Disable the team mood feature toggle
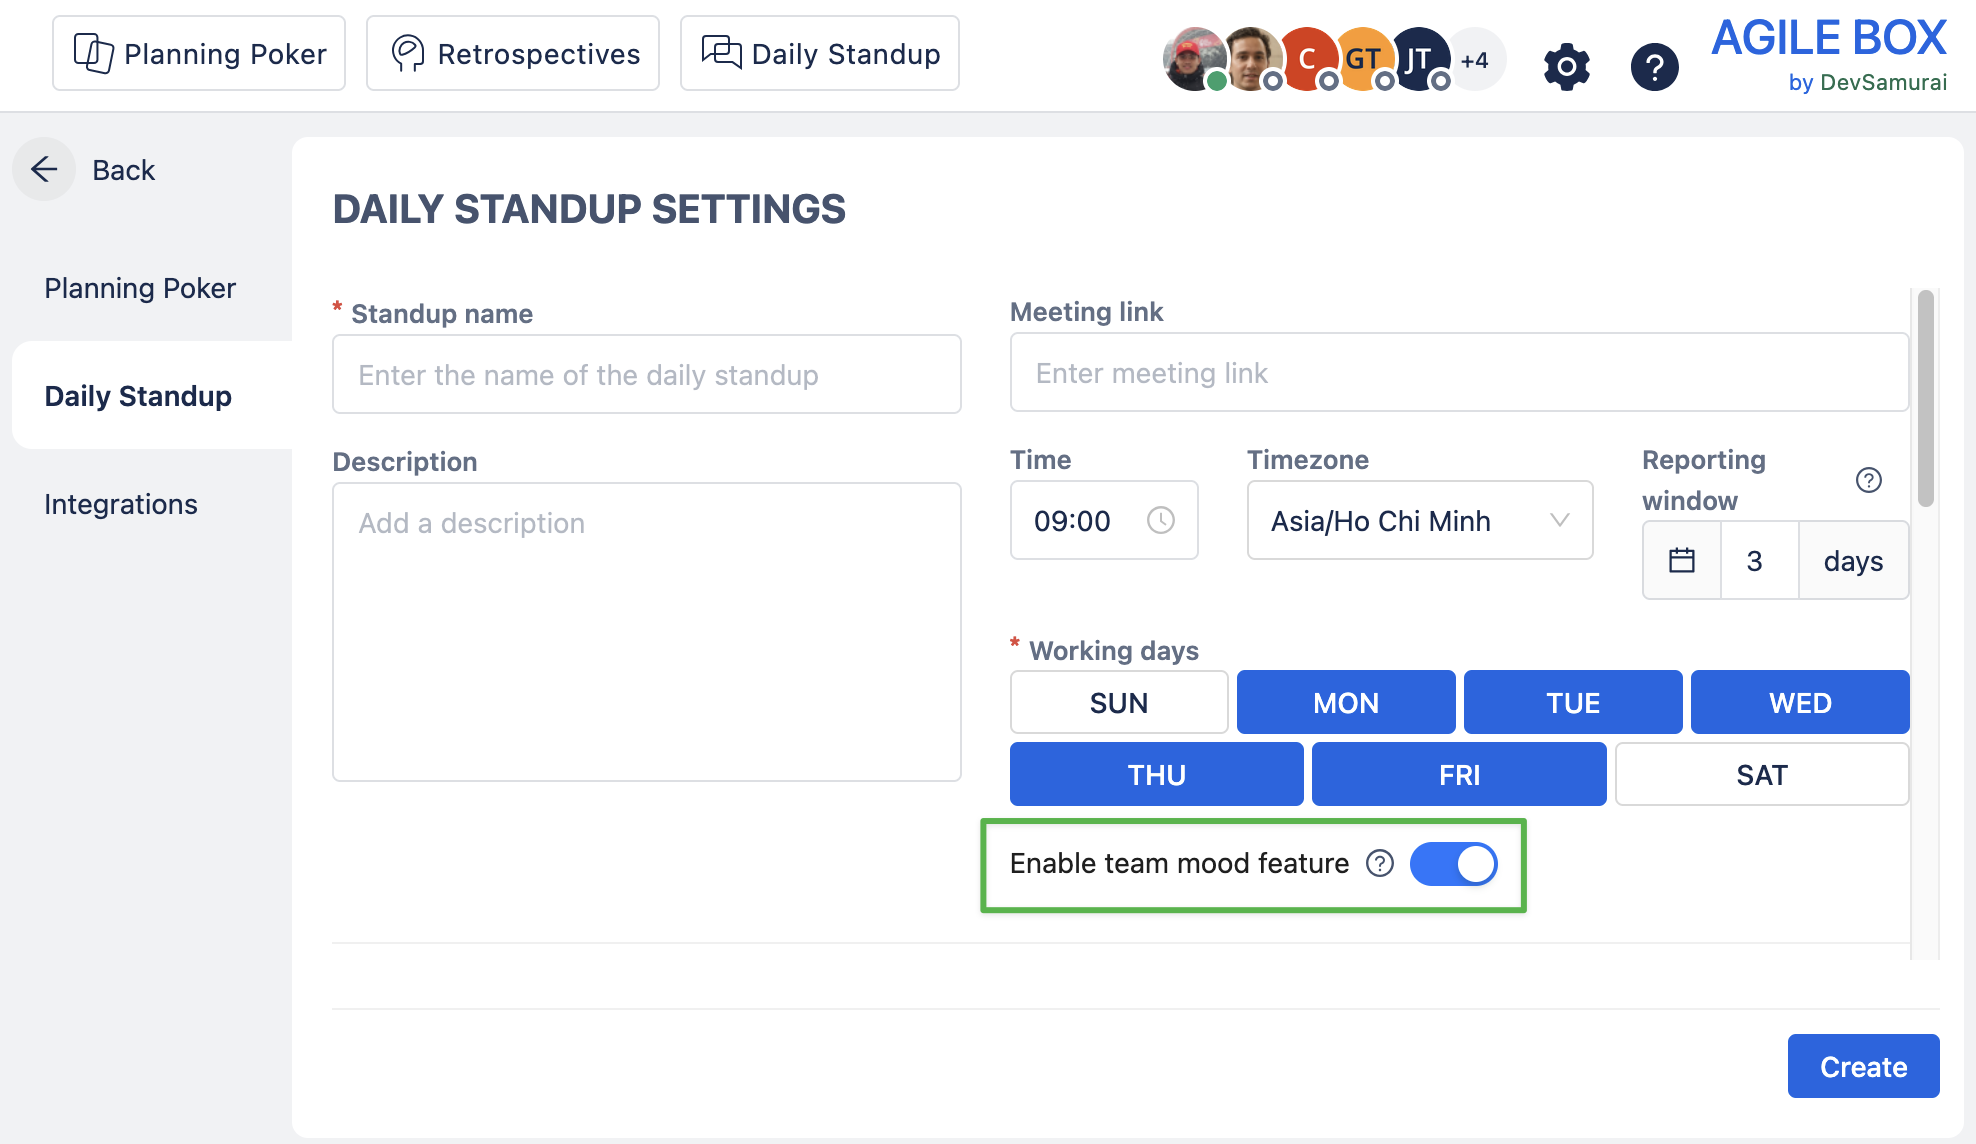 click(x=1453, y=864)
